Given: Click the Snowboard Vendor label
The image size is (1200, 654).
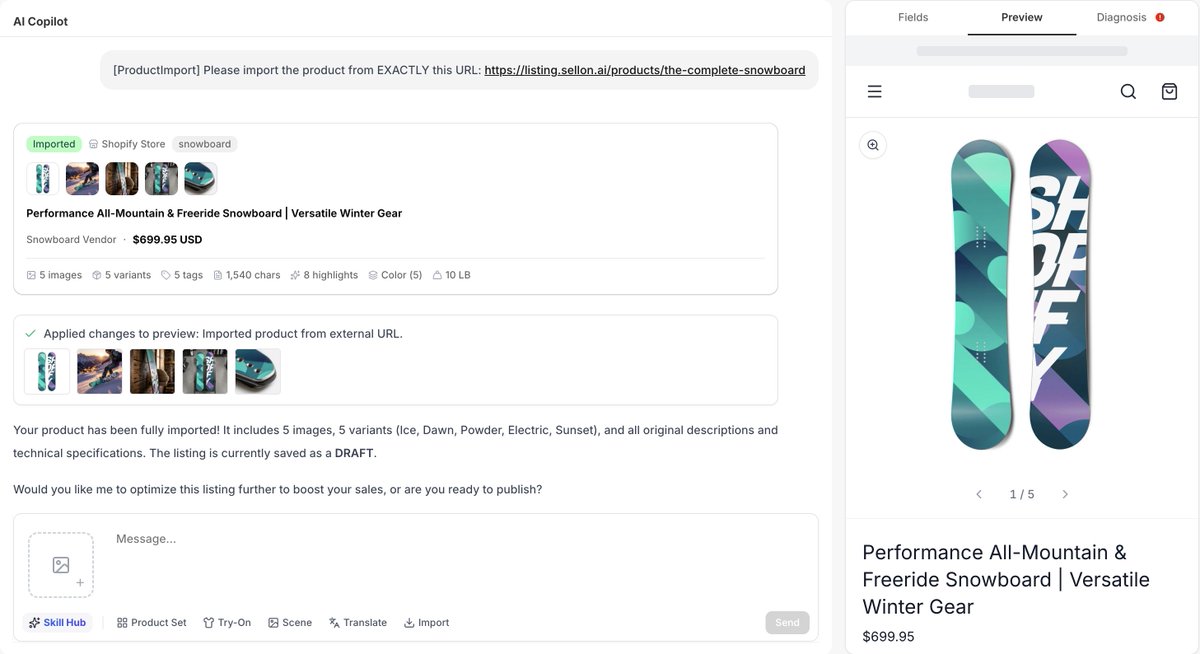Looking at the screenshot, I should click(x=71, y=240).
